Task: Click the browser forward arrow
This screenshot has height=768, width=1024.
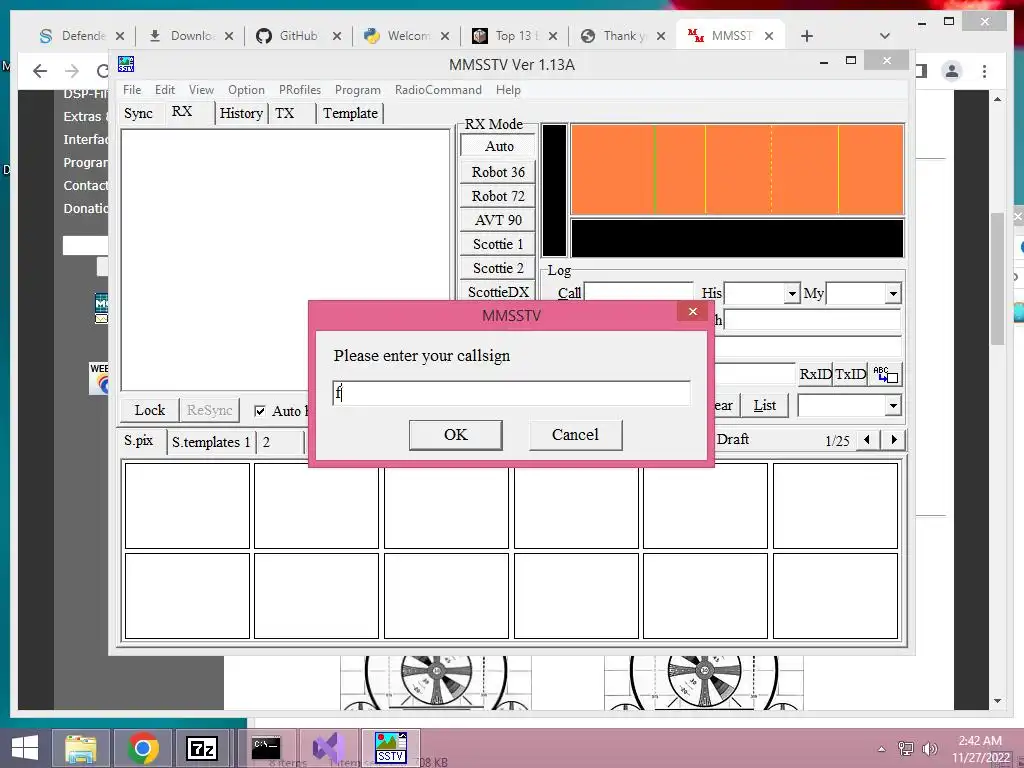Action: point(72,71)
